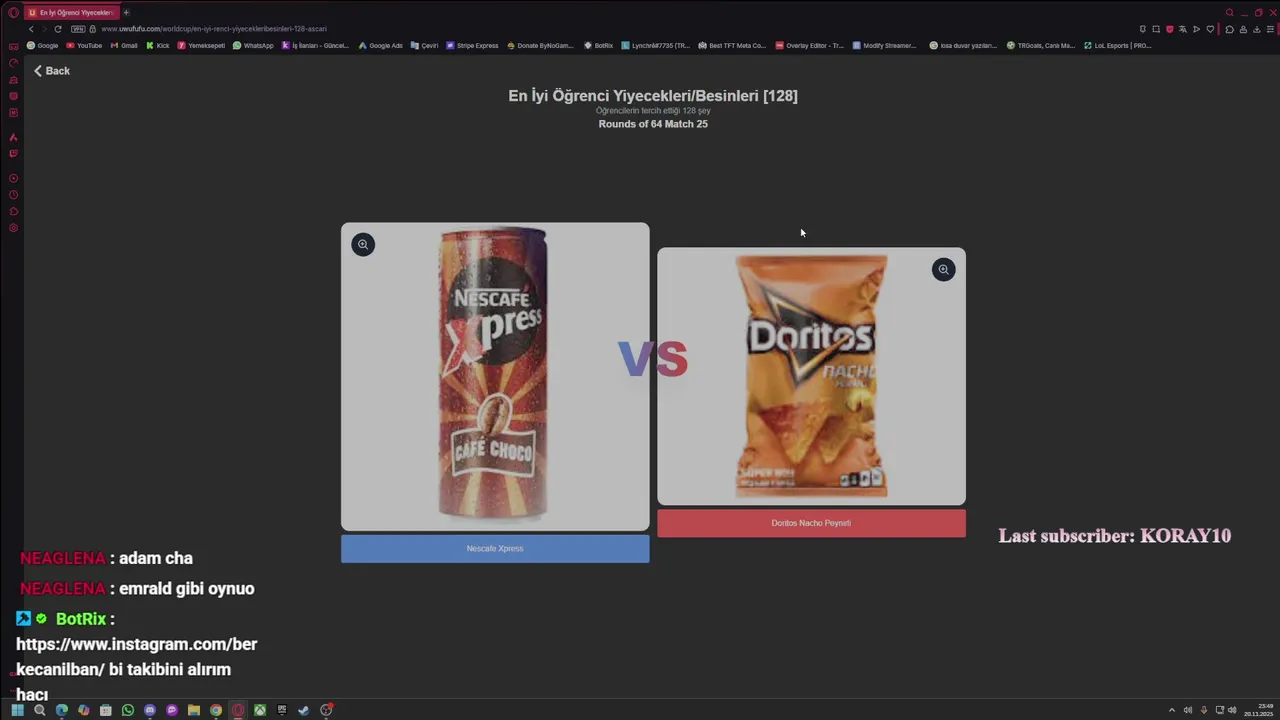
Task: Open the WhatsApp bookmark
Action: (x=253, y=46)
